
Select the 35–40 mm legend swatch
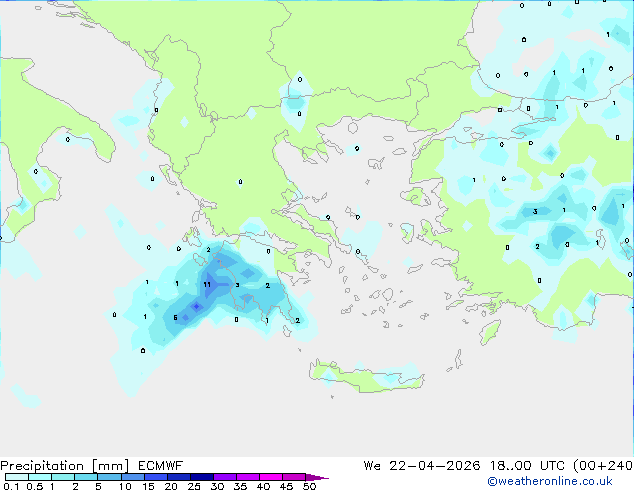[x=248, y=477]
